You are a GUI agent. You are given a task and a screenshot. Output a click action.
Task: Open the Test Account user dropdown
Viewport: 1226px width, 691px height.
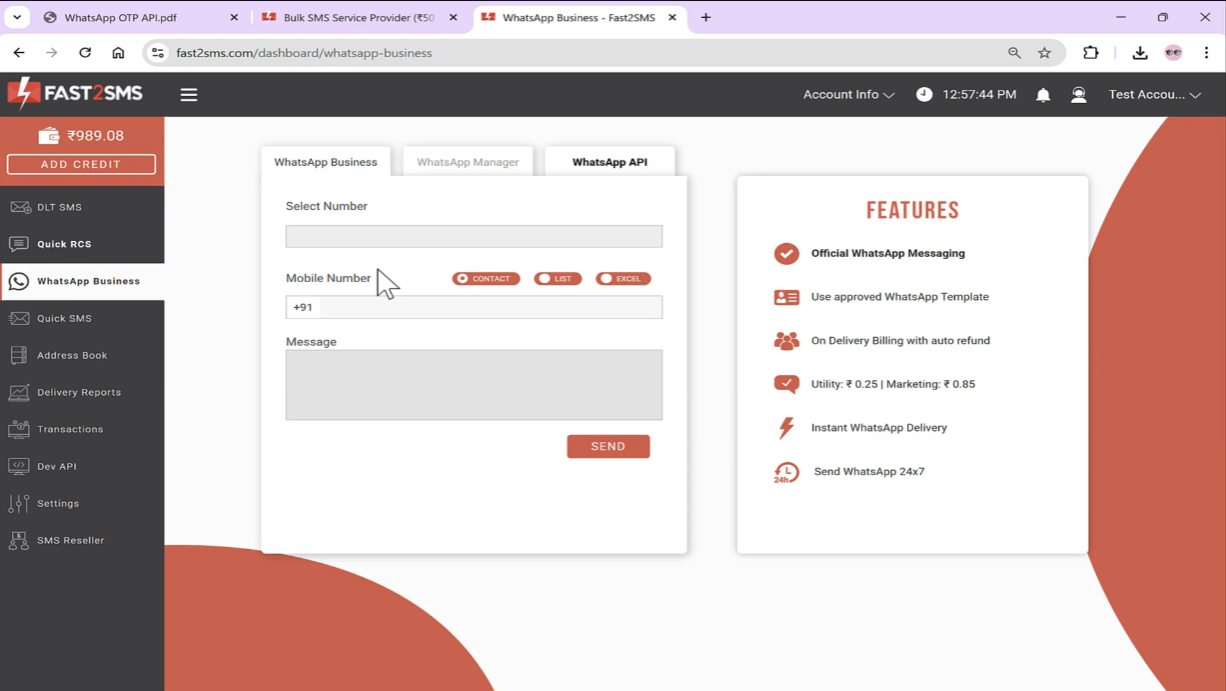1154,95
